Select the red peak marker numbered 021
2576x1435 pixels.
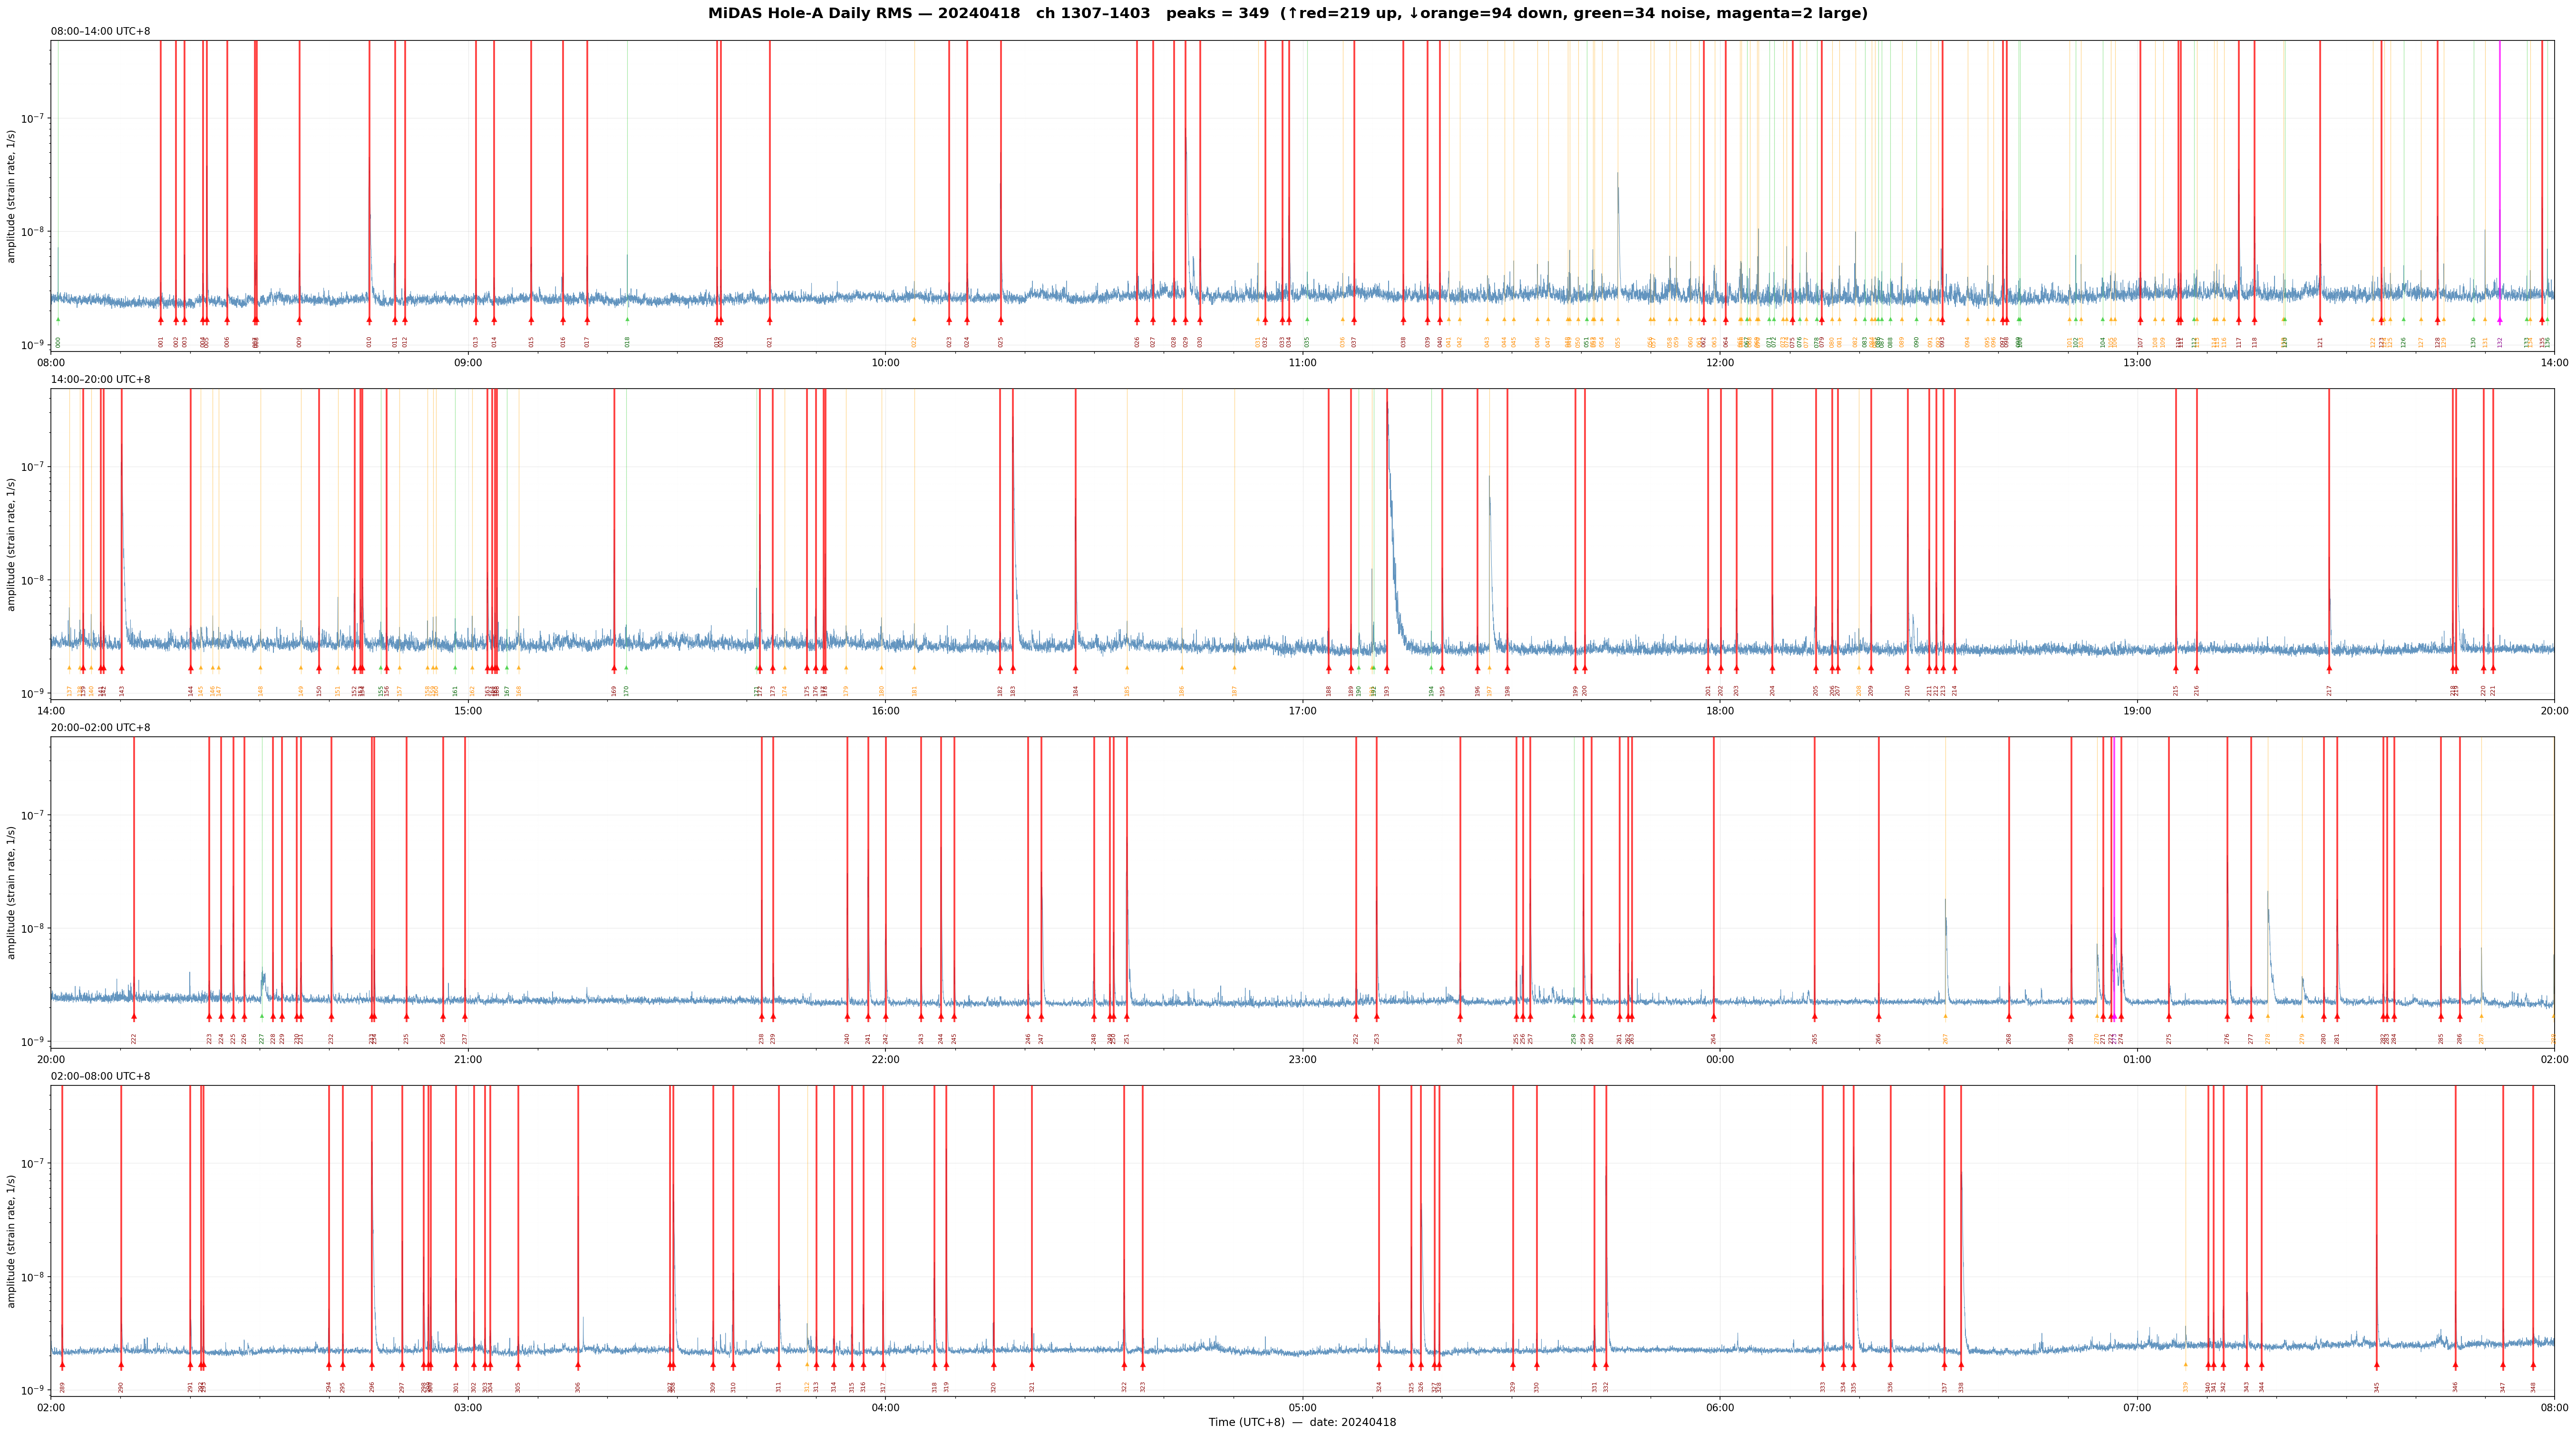pos(770,320)
